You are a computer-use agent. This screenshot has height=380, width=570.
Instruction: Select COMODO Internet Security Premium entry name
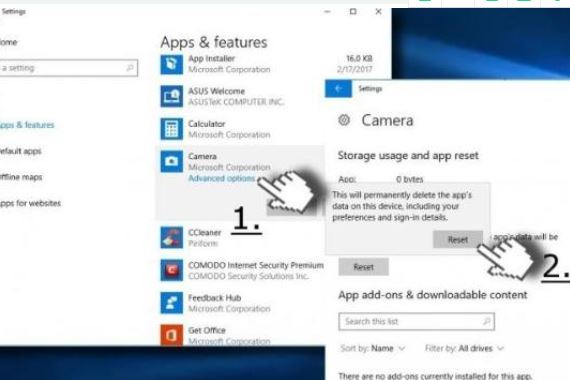[x=256, y=265]
